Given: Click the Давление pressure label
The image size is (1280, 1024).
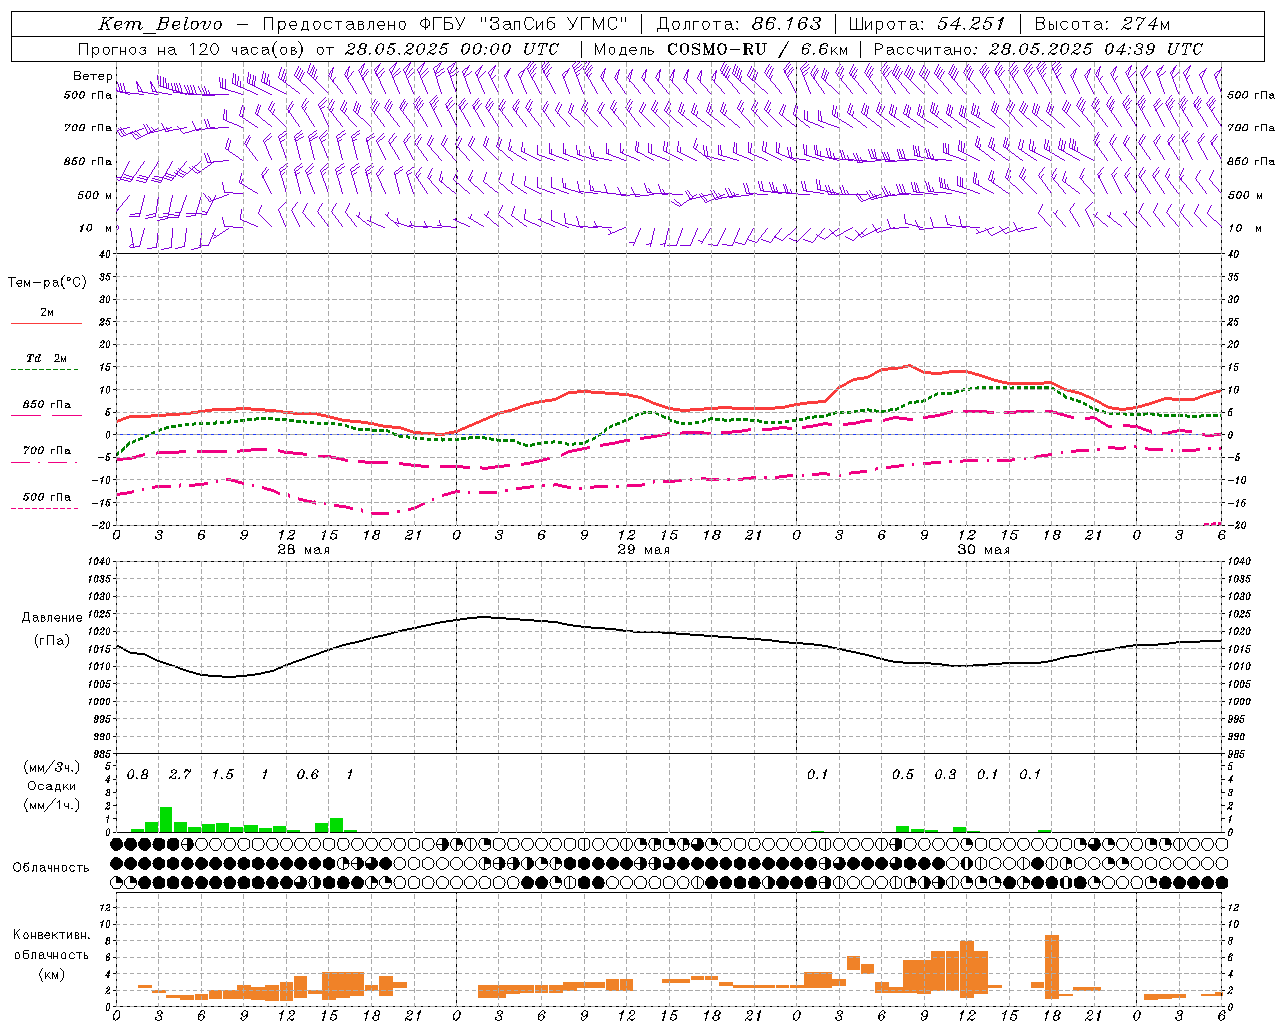Looking at the screenshot, I should (x=52, y=617).
